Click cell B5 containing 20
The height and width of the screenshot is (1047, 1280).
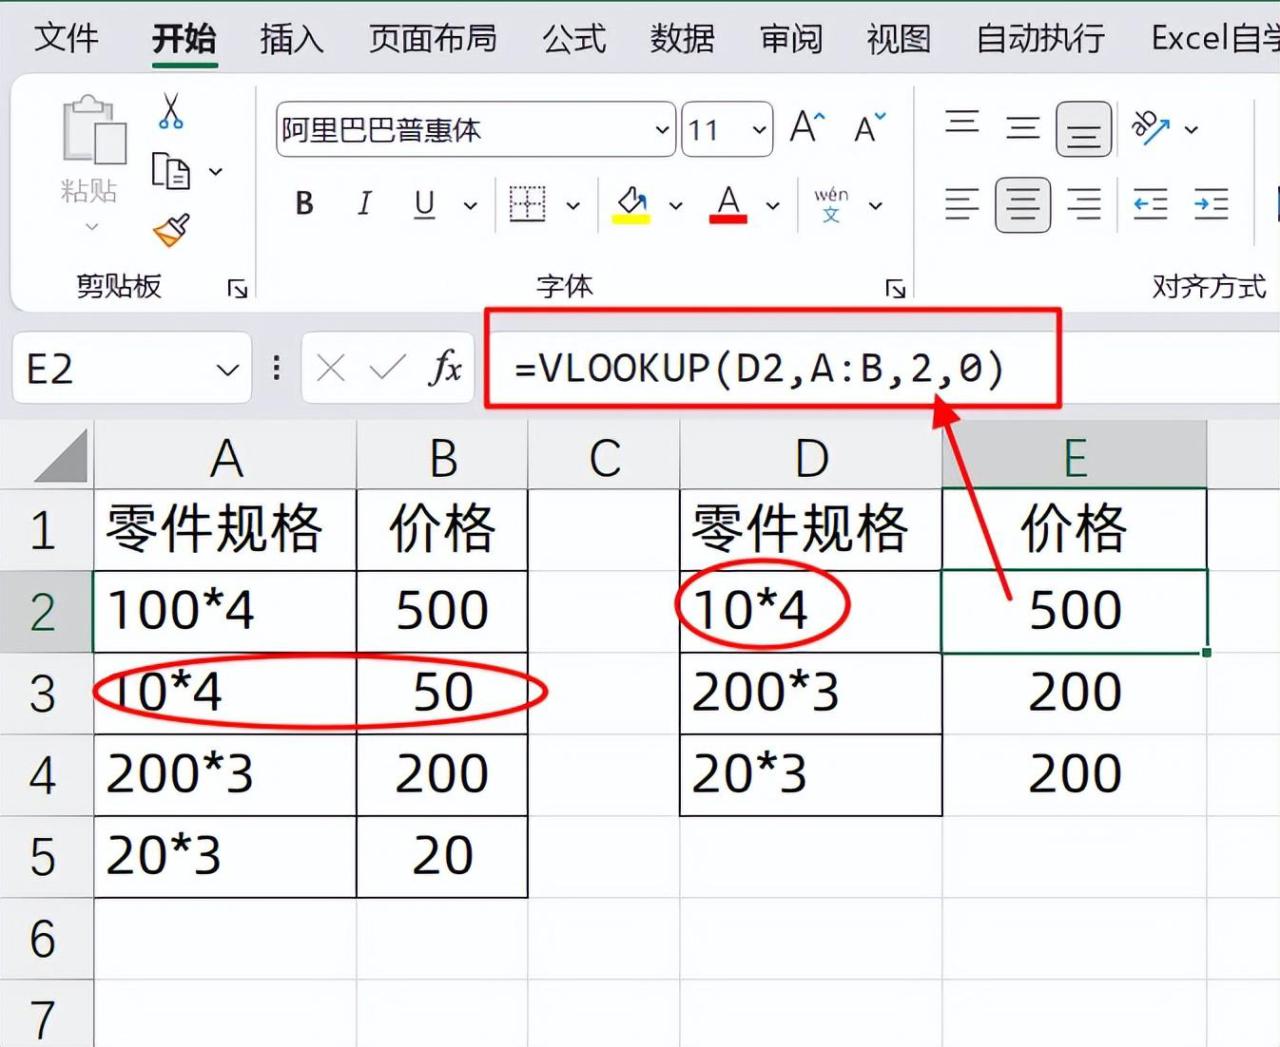442,857
